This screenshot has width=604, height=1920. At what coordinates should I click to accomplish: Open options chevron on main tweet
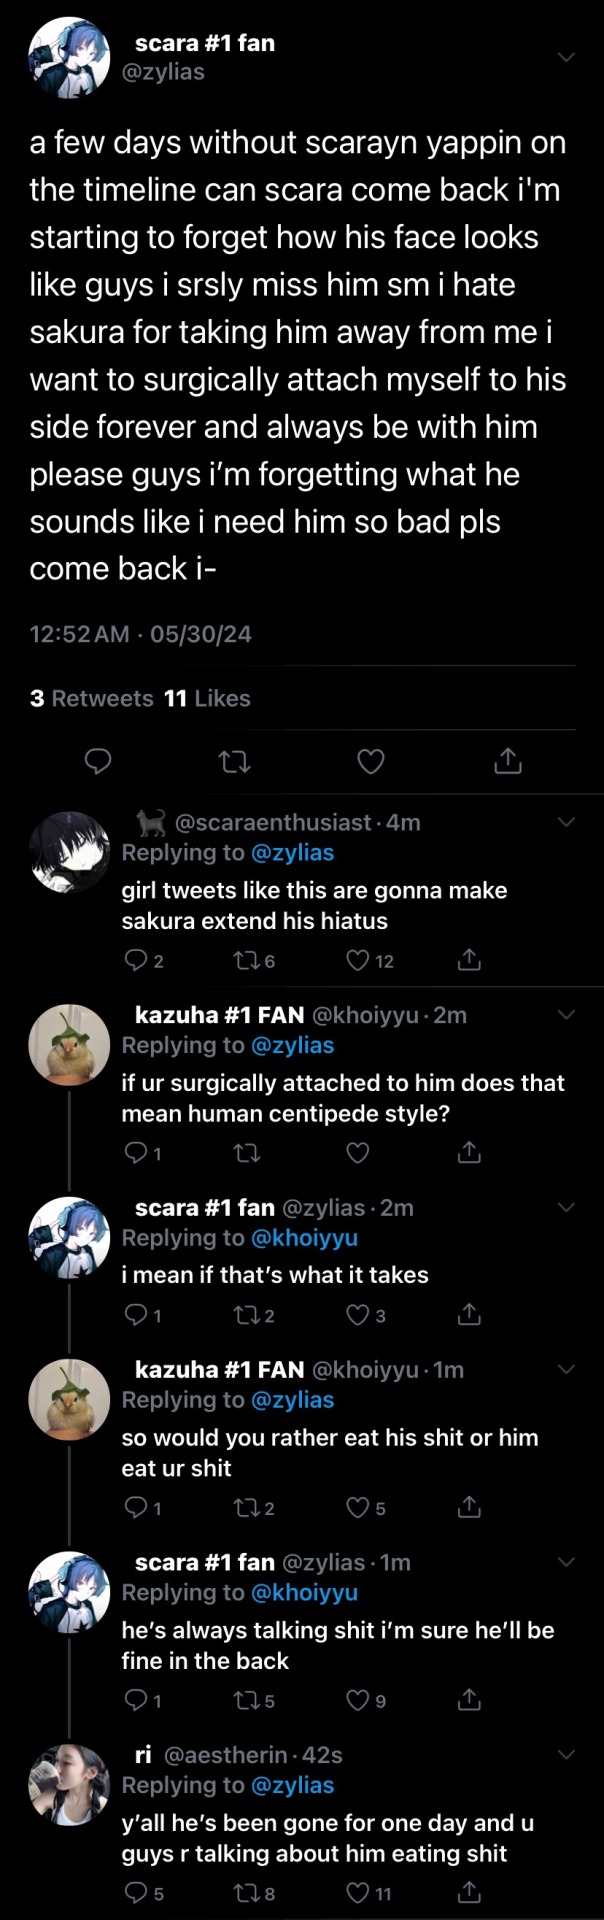pyautogui.click(x=566, y=57)
